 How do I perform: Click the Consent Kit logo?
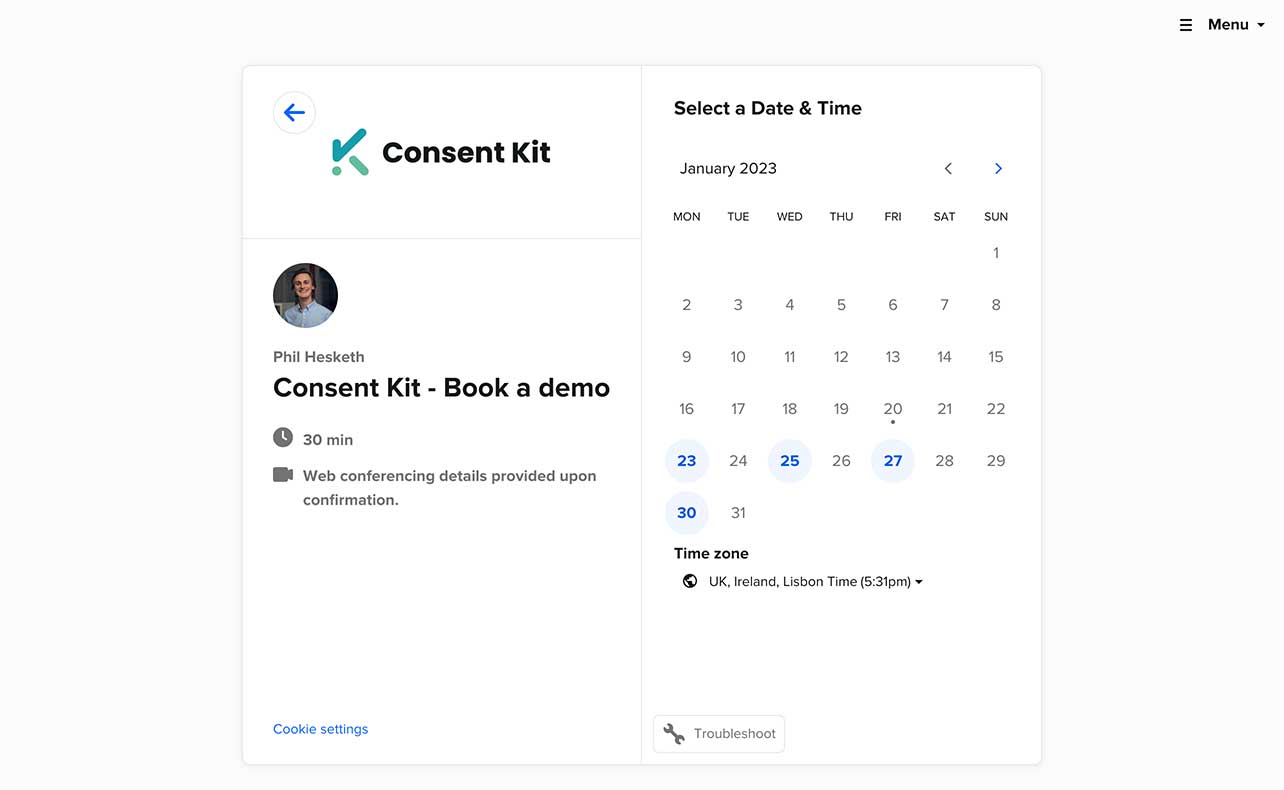pos(441,152)
